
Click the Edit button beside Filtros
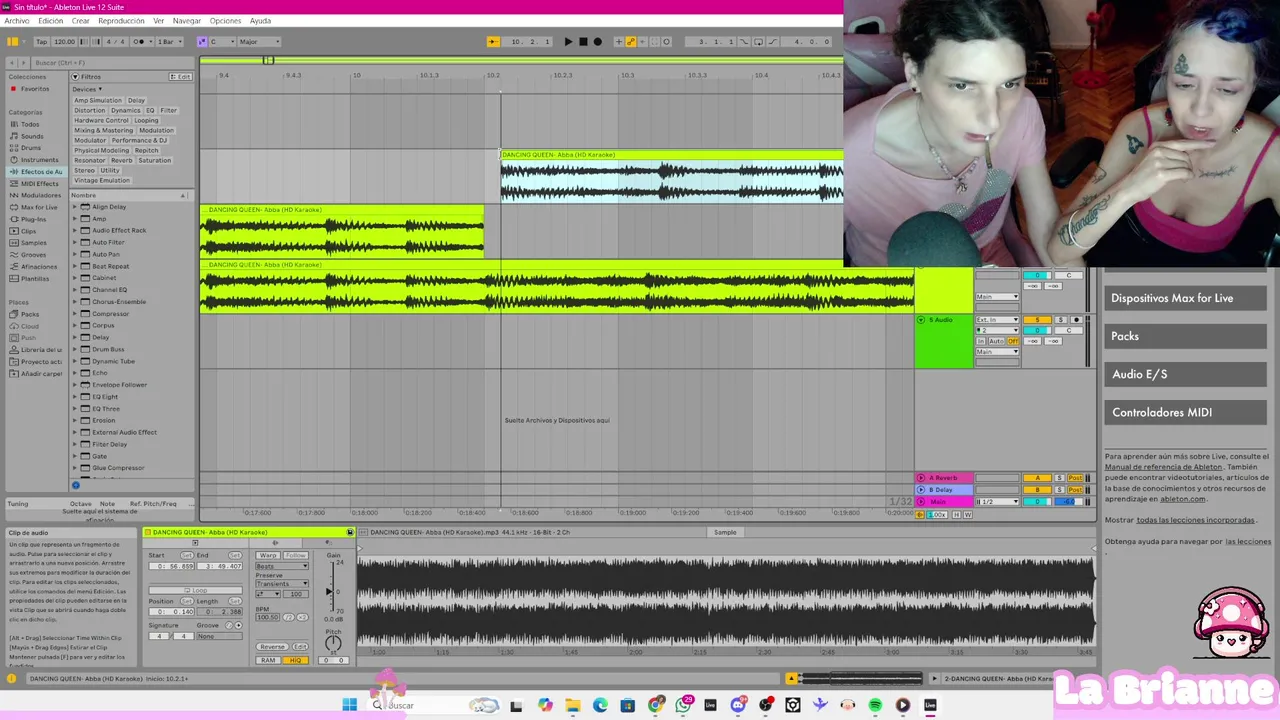181,77
